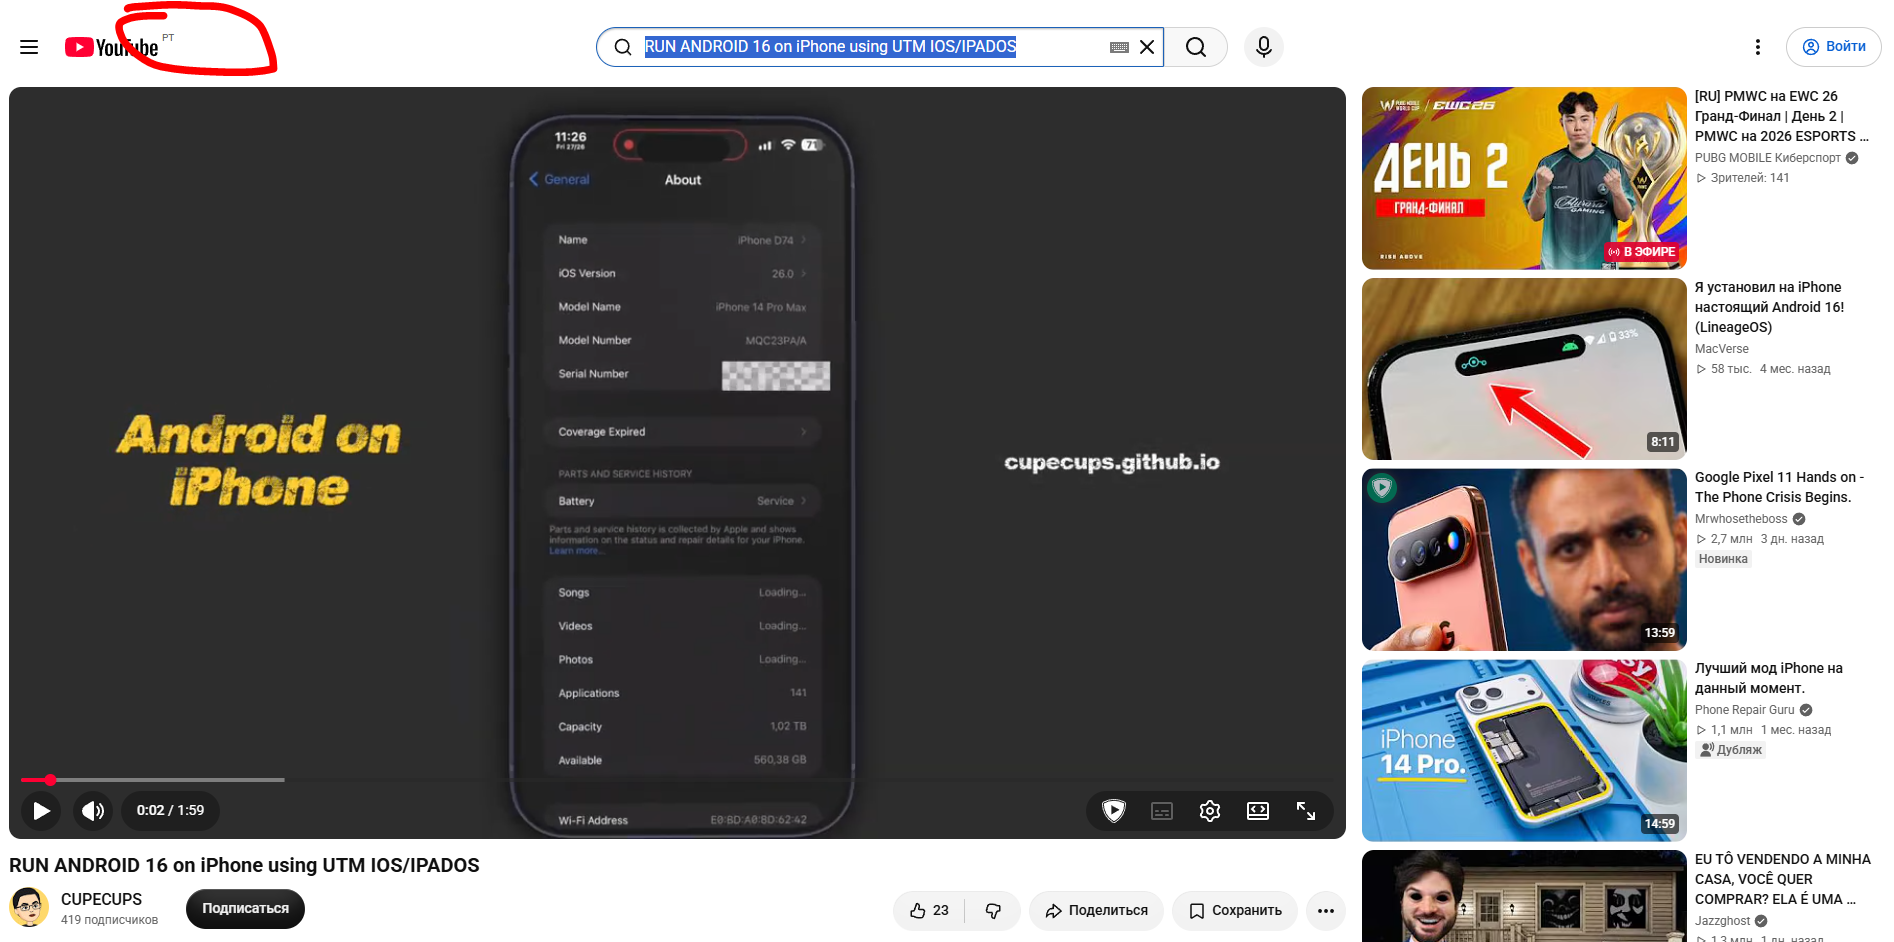Open the virtual keyboard in search box
This screenshot has height=942, width=1894.
1119,47
